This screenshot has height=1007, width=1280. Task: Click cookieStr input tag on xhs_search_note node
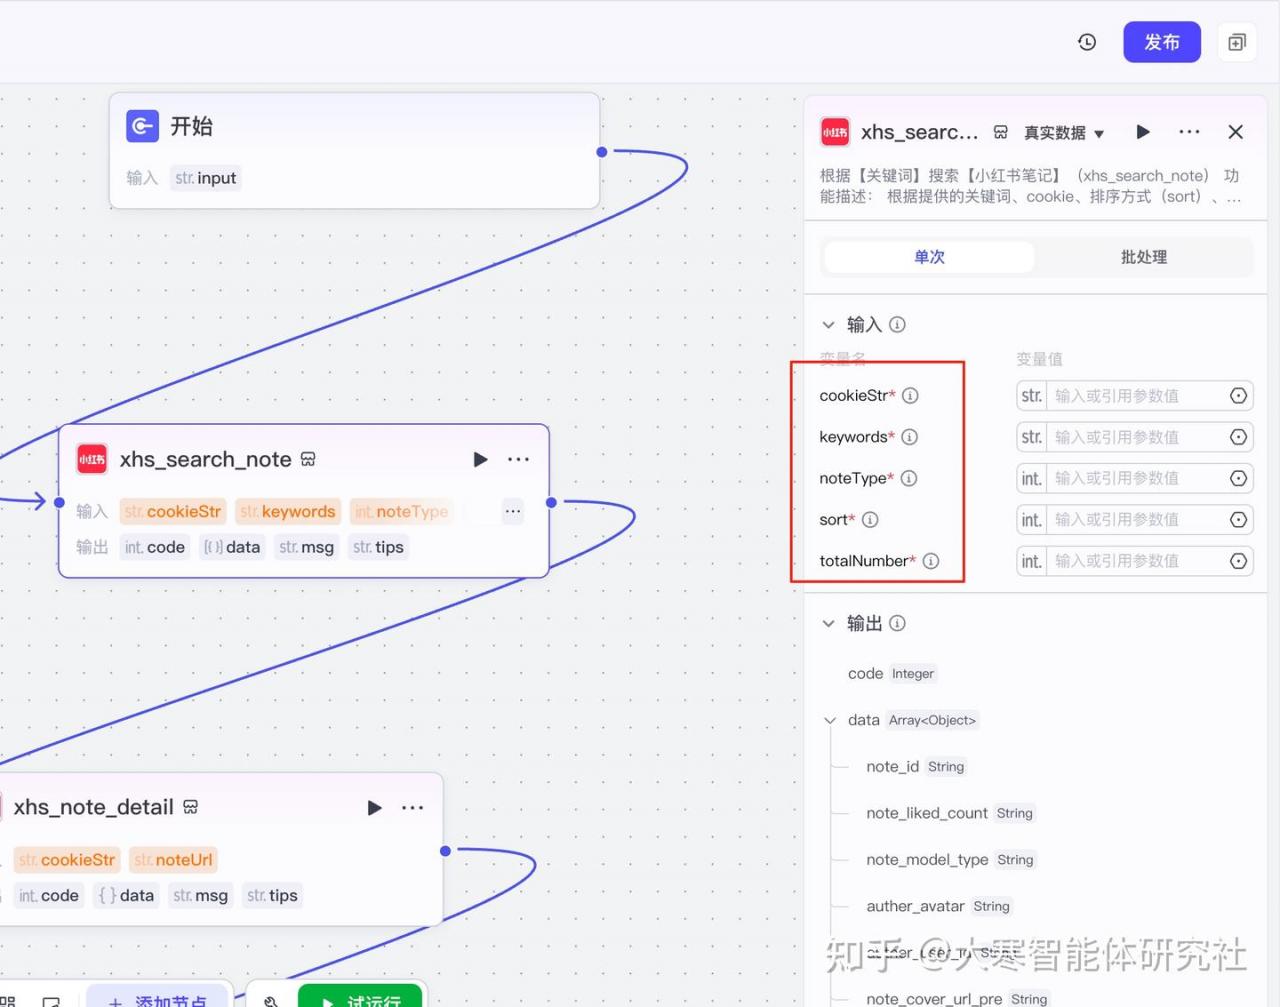(173, 511)
